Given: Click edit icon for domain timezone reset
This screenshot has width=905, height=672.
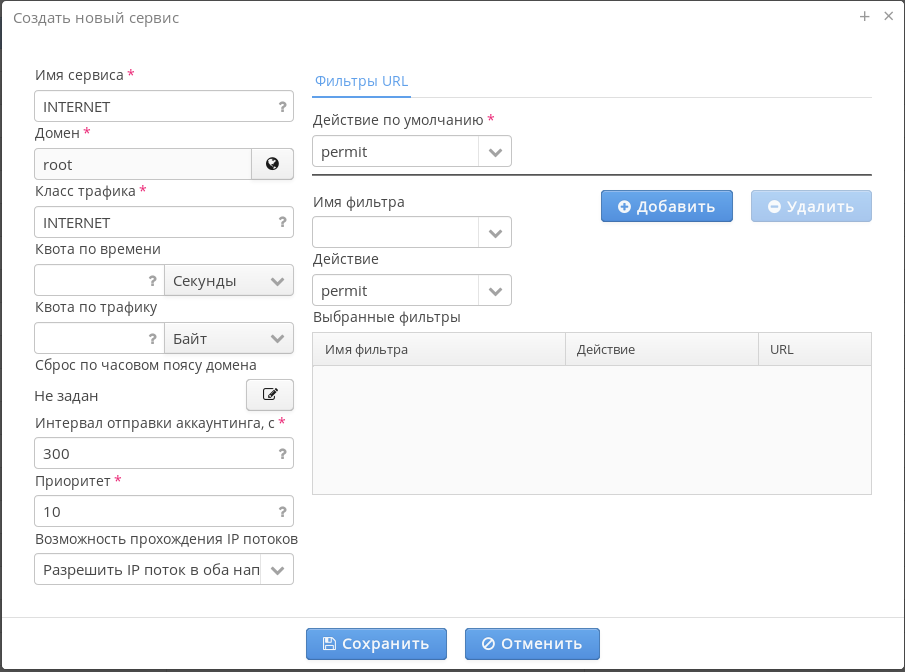Looking at the screenshot, I should 270,395.
